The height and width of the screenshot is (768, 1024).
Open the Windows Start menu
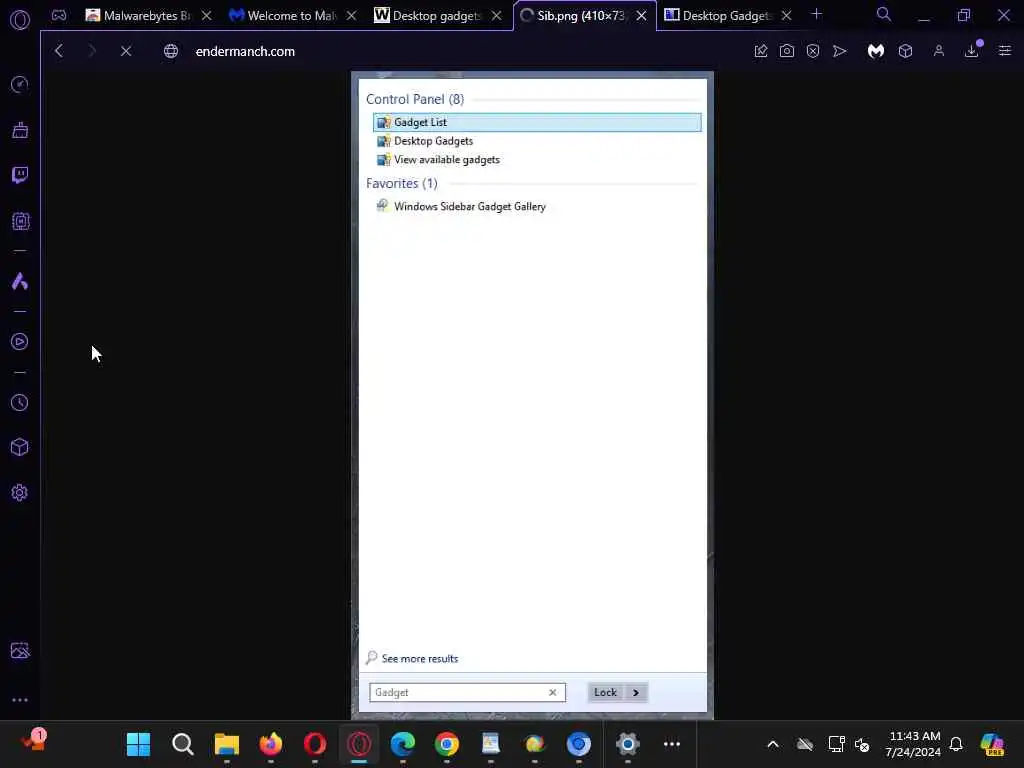138,744
